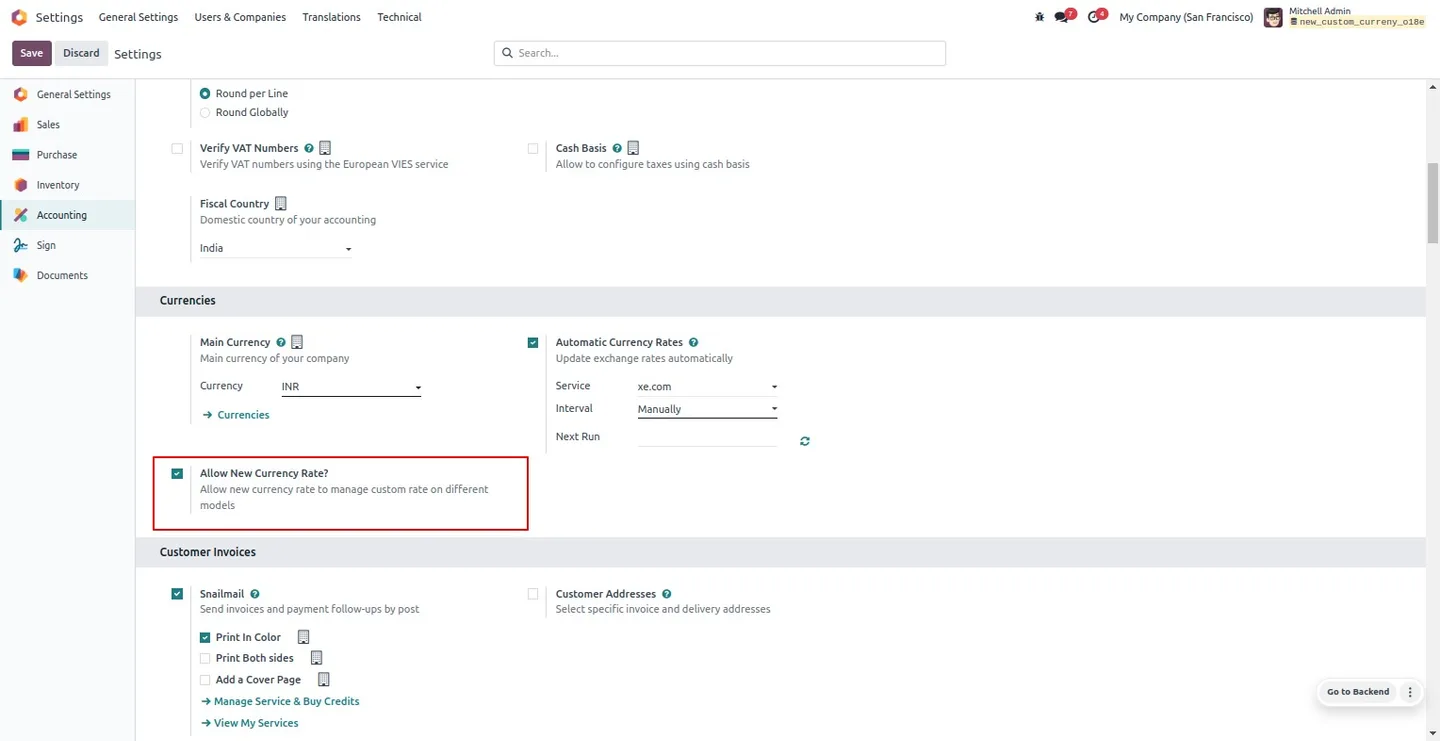Click help icon beside Customer Addresses
Image resolution: width=1440 pixels, height=741 pixels.
tap(667, 594)
